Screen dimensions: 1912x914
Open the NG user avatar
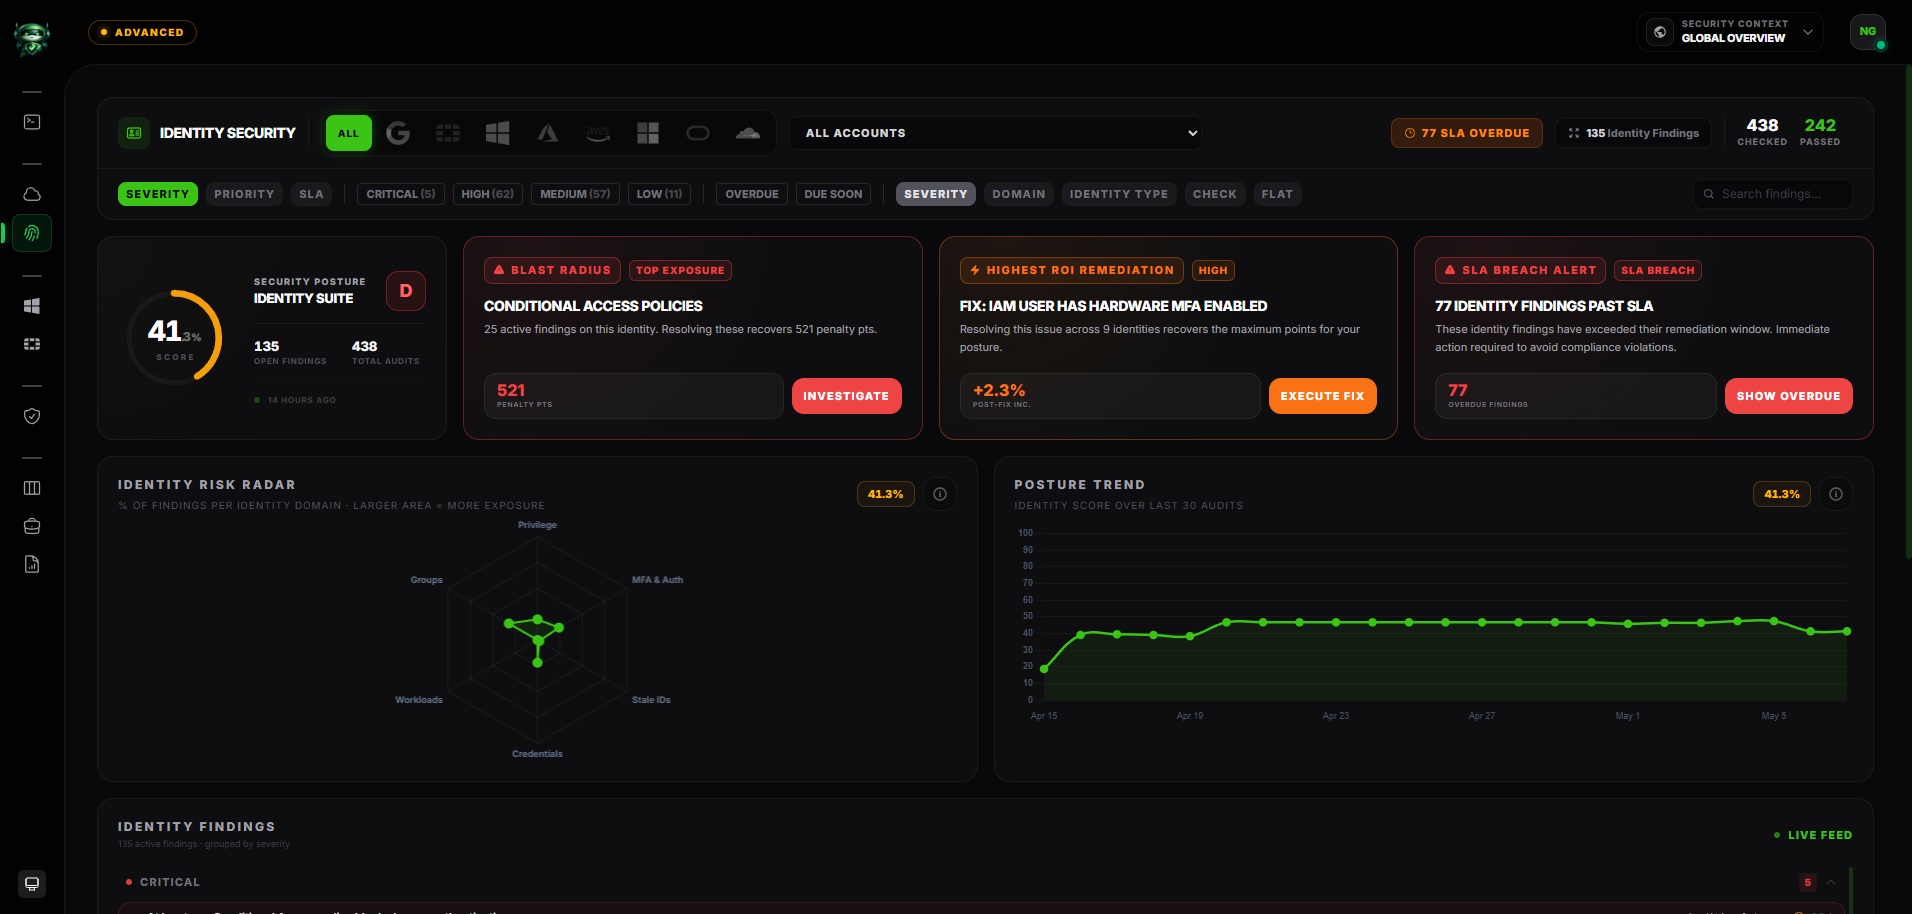pos(1868,32)
